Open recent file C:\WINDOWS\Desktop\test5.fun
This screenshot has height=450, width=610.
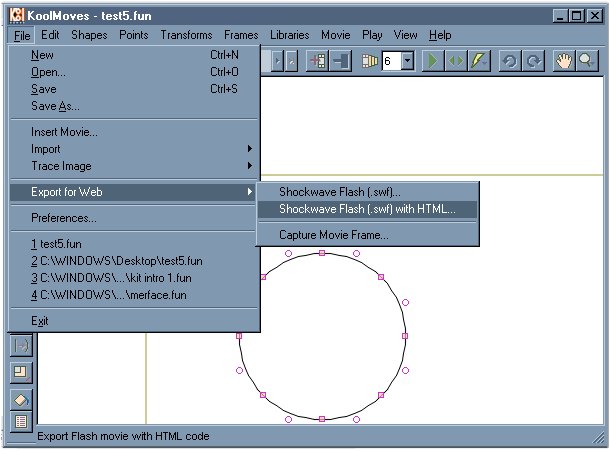tap(134, 261)
